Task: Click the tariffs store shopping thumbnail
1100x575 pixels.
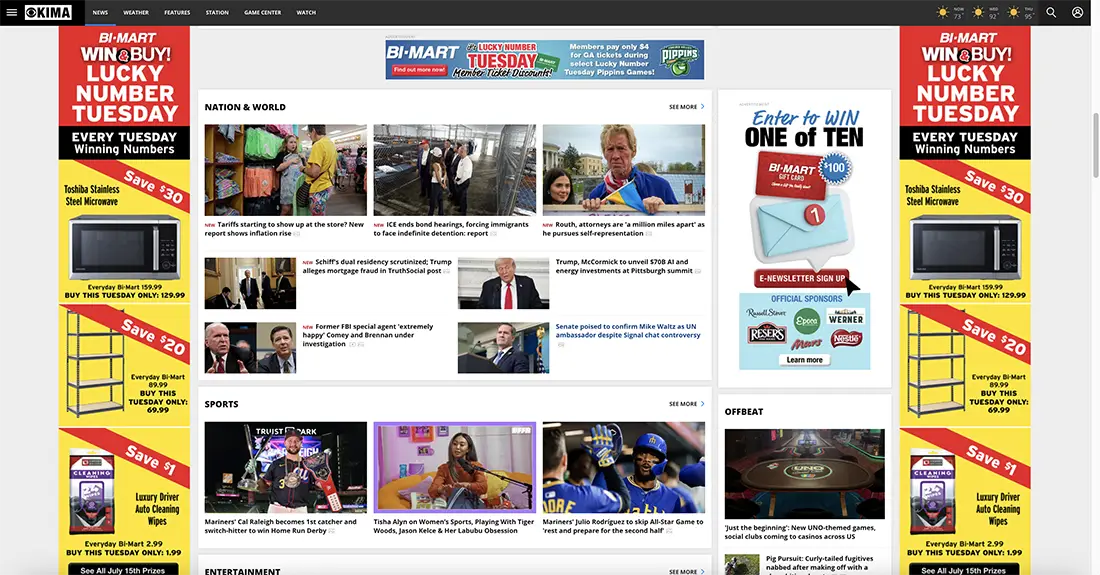Action: 286,170
